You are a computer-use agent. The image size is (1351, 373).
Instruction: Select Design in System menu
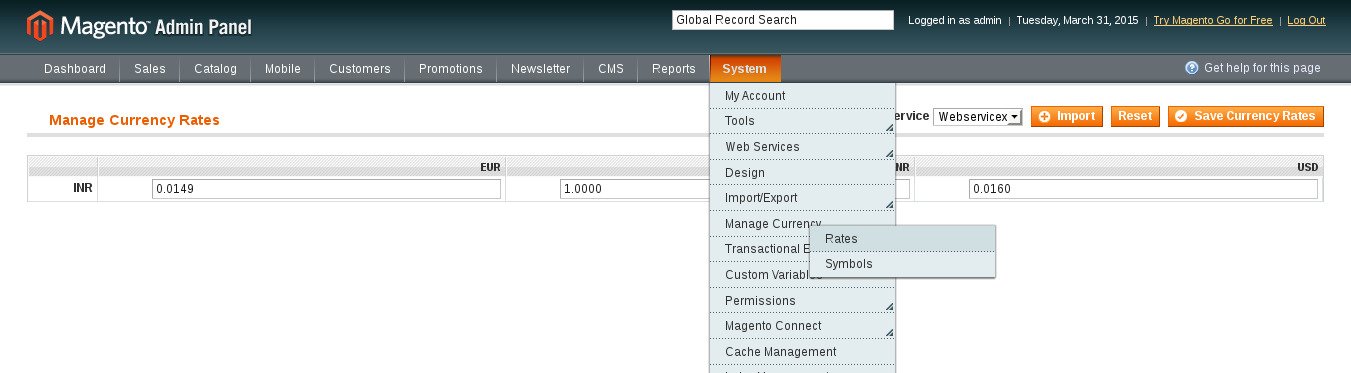[802, 173]
